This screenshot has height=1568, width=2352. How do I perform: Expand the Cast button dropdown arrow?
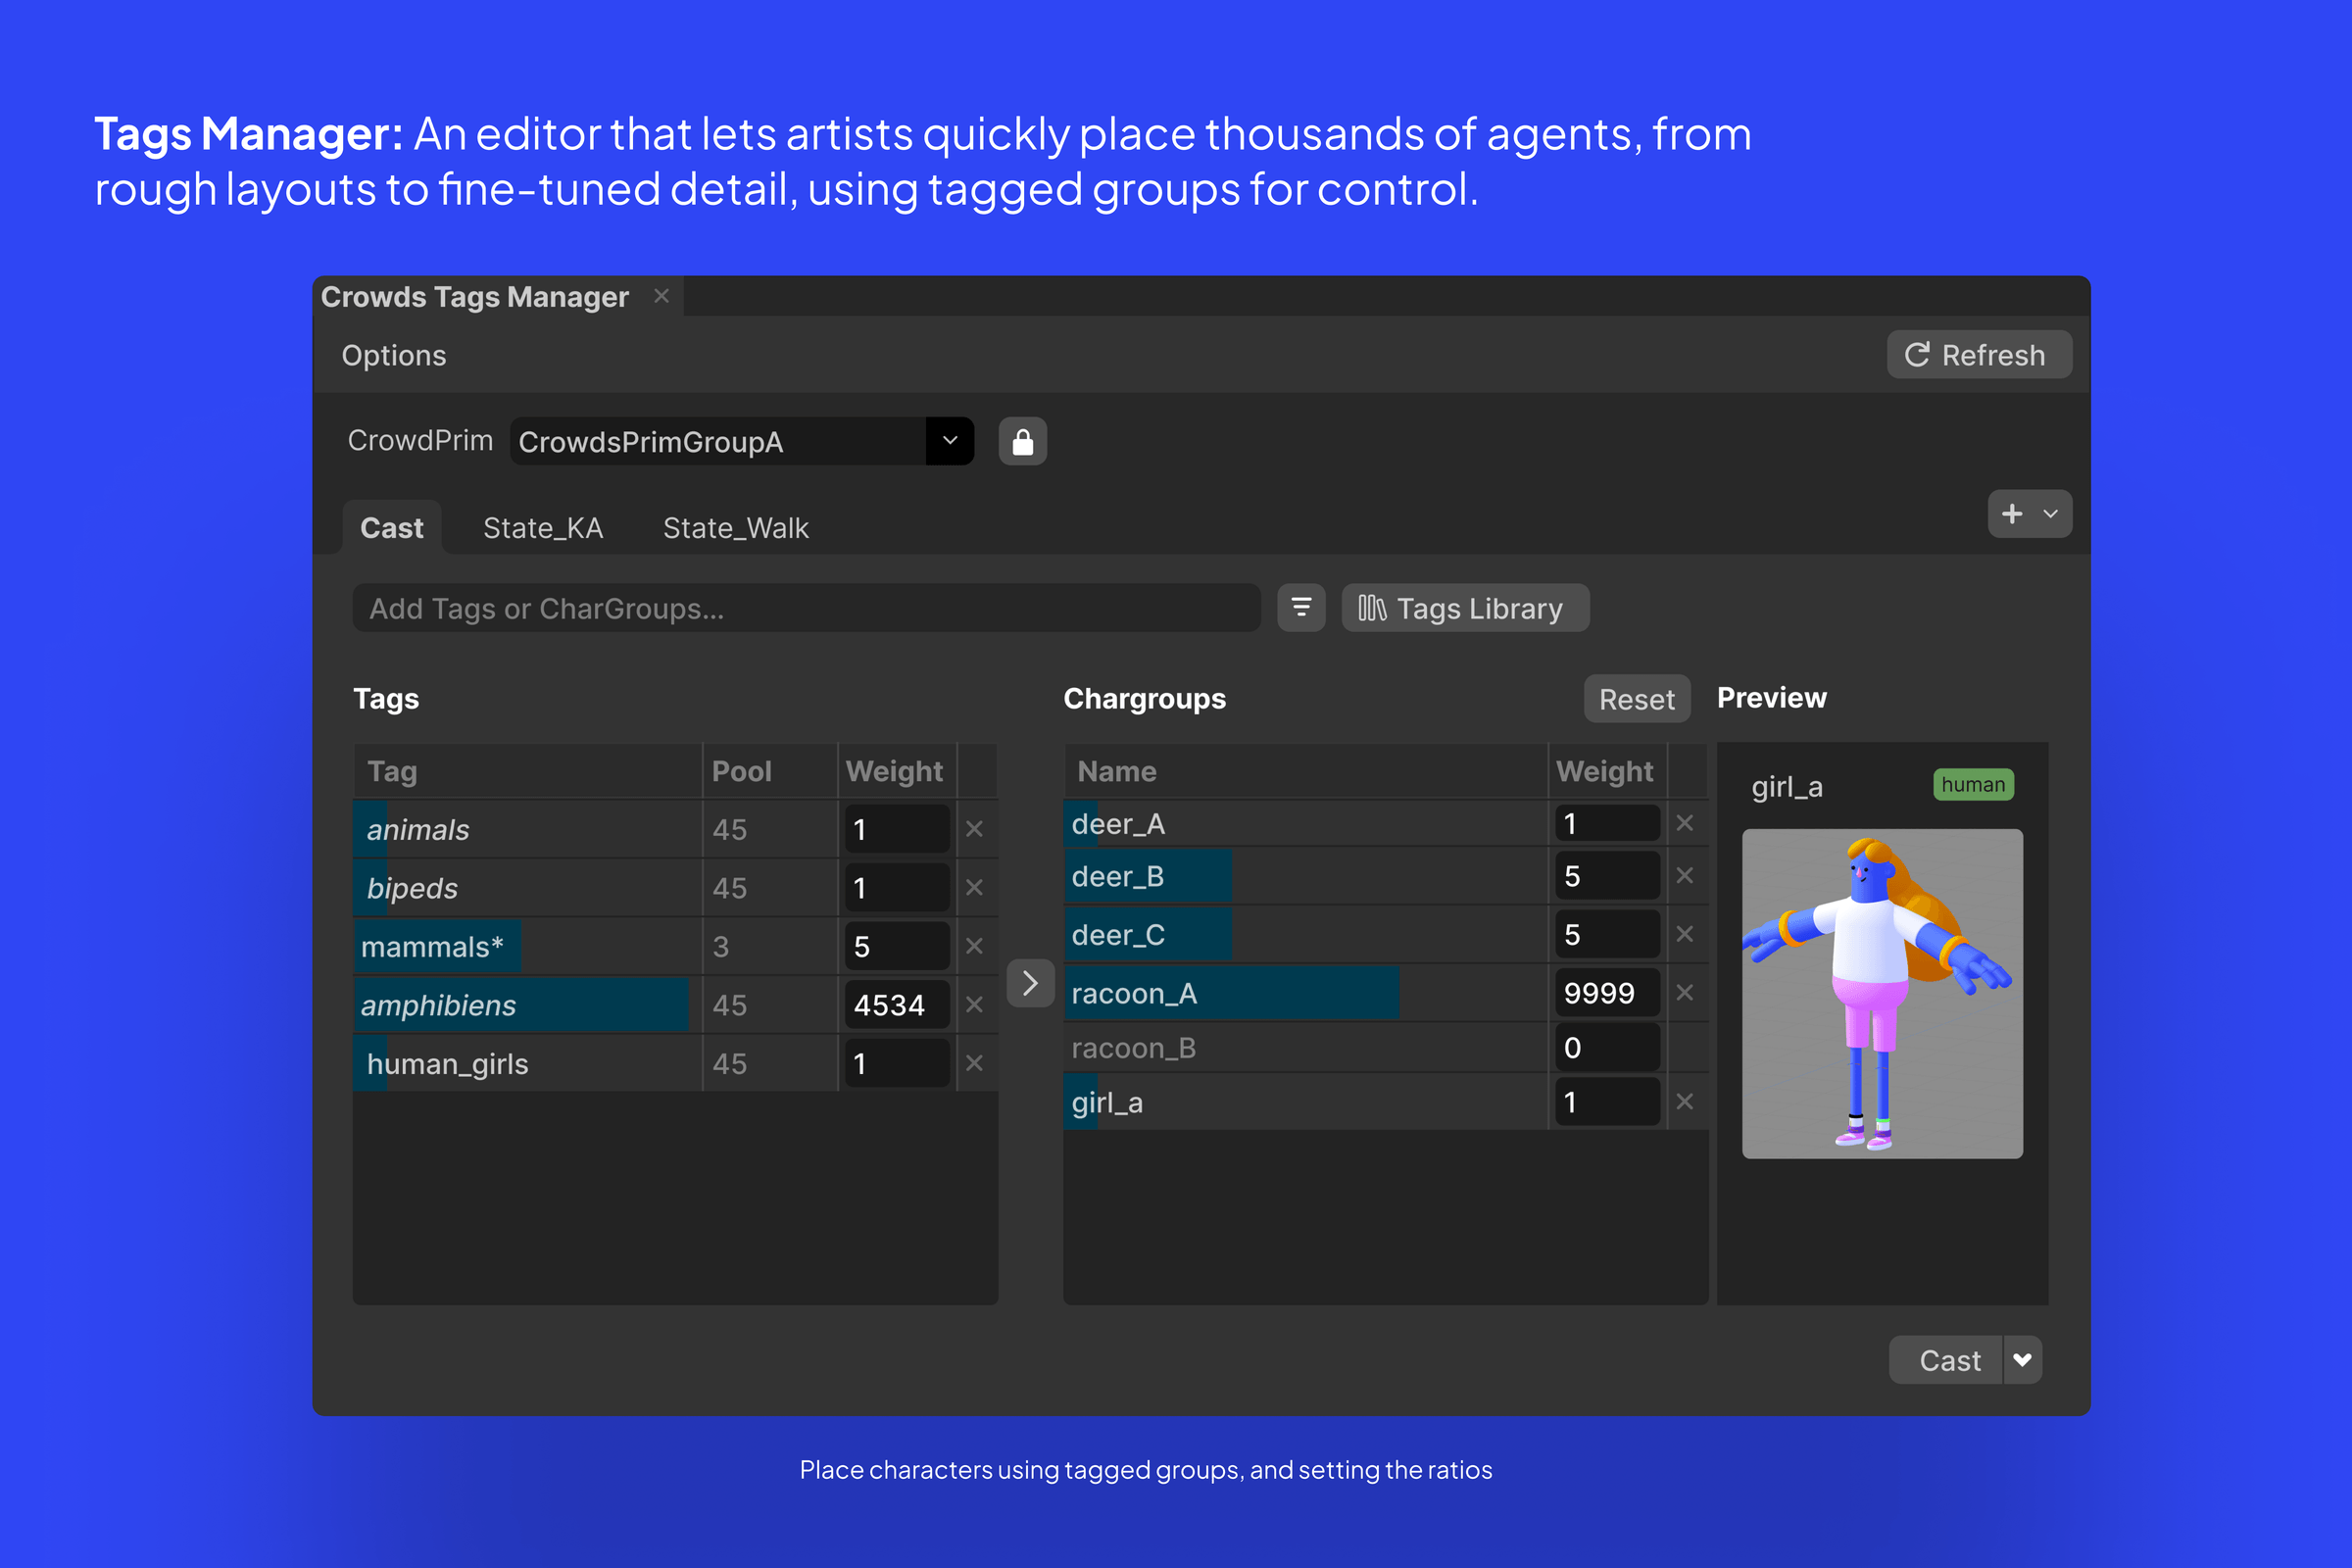coord(2022,1360)
